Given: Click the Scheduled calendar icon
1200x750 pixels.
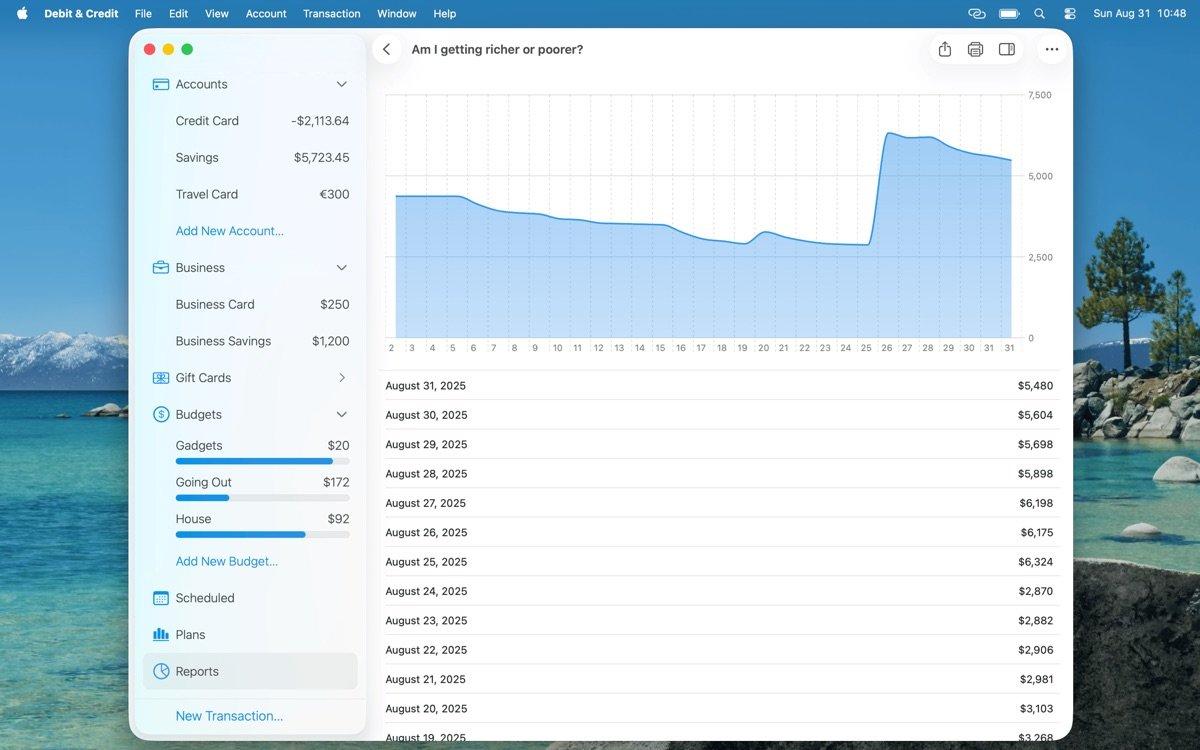Looking at the screenshot, I should pos(160,598).
